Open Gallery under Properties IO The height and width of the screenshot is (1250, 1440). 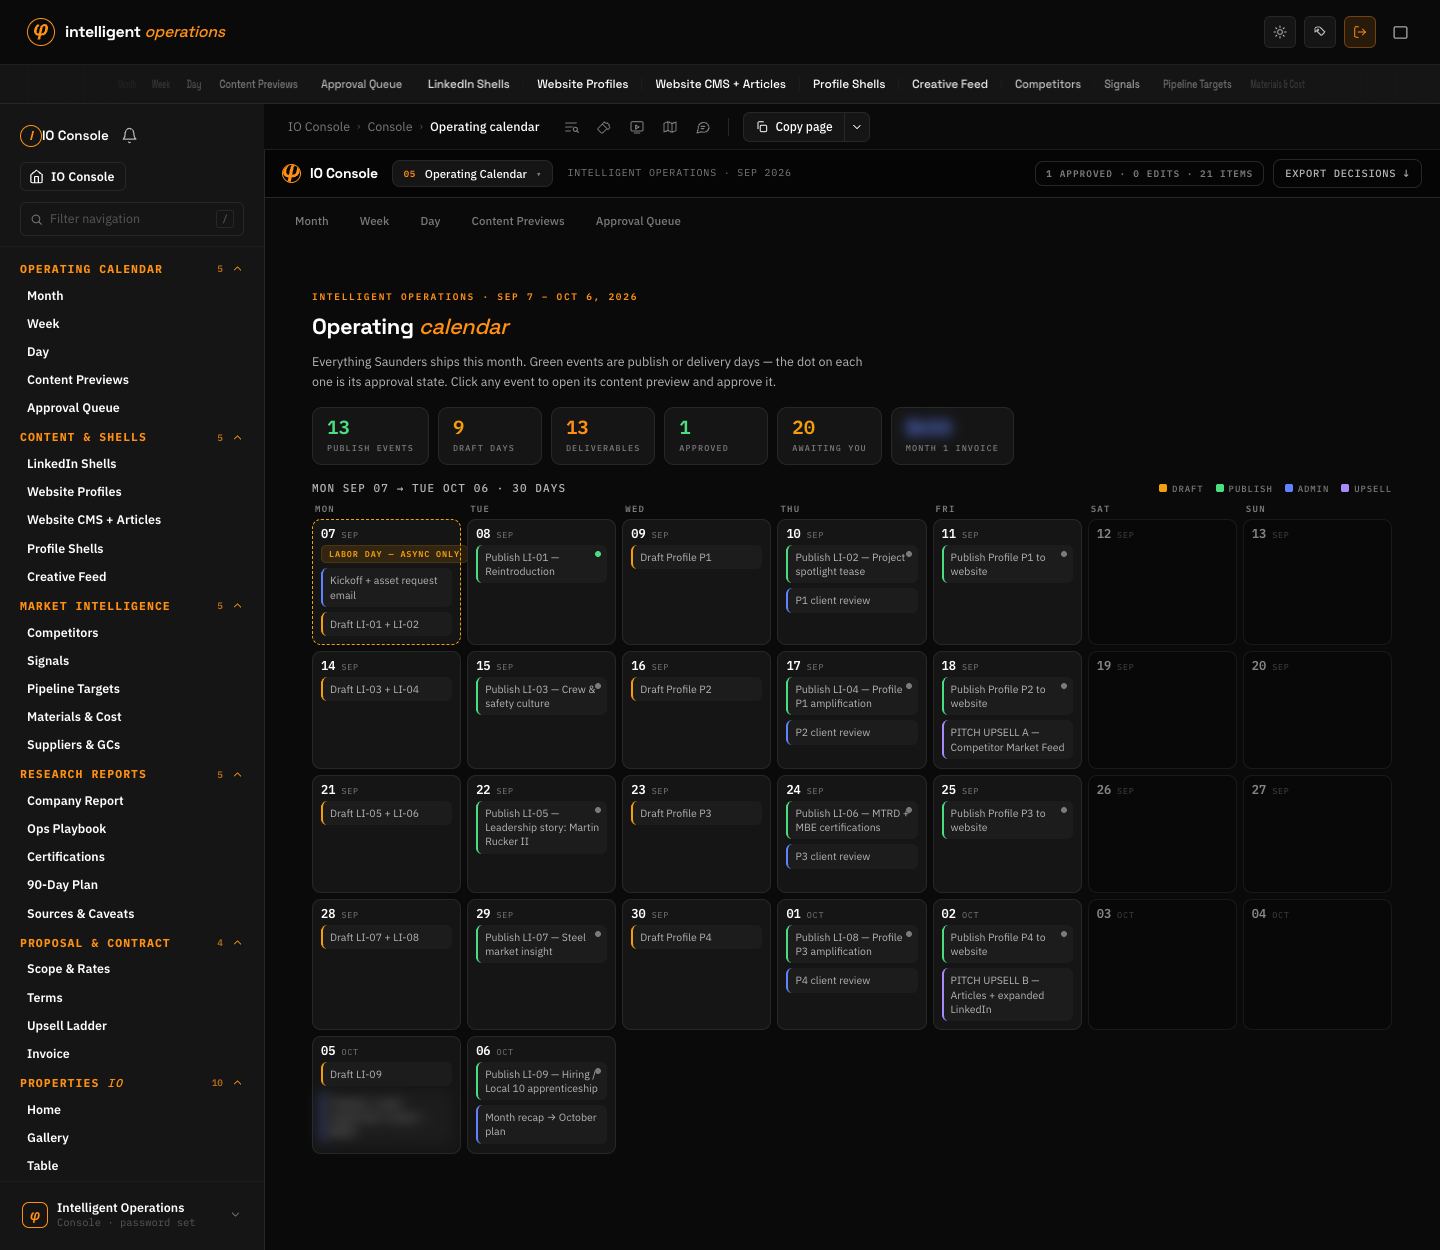pos(48,1138)
